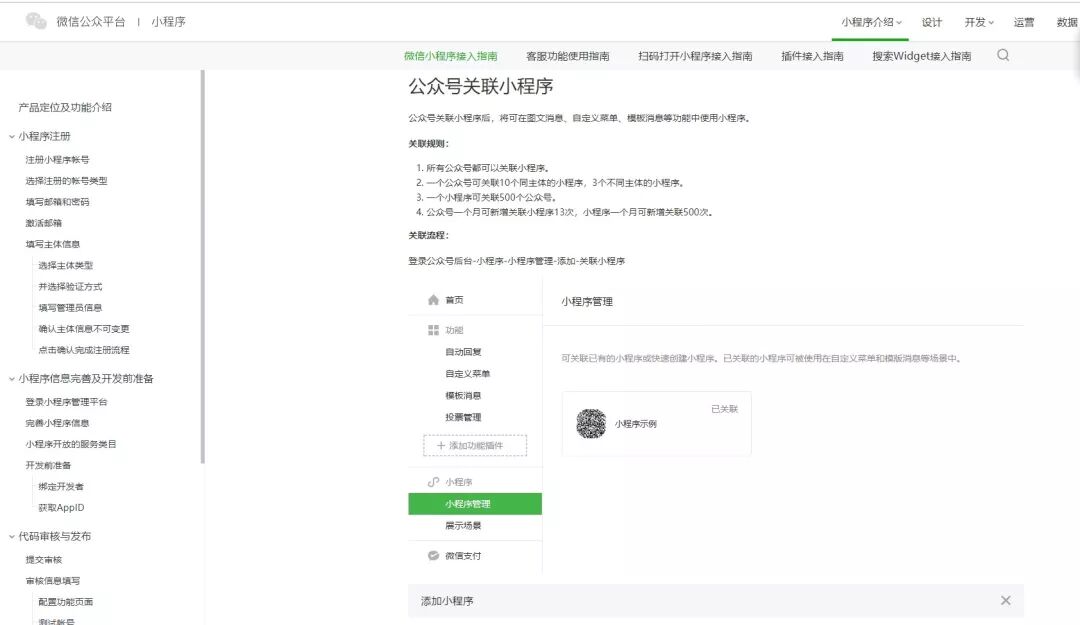Image resolution: width=1080 pixels, height=625 pixels.
Task: Open 激活邮箱 sidebar entry
Action: click(43, 223)
